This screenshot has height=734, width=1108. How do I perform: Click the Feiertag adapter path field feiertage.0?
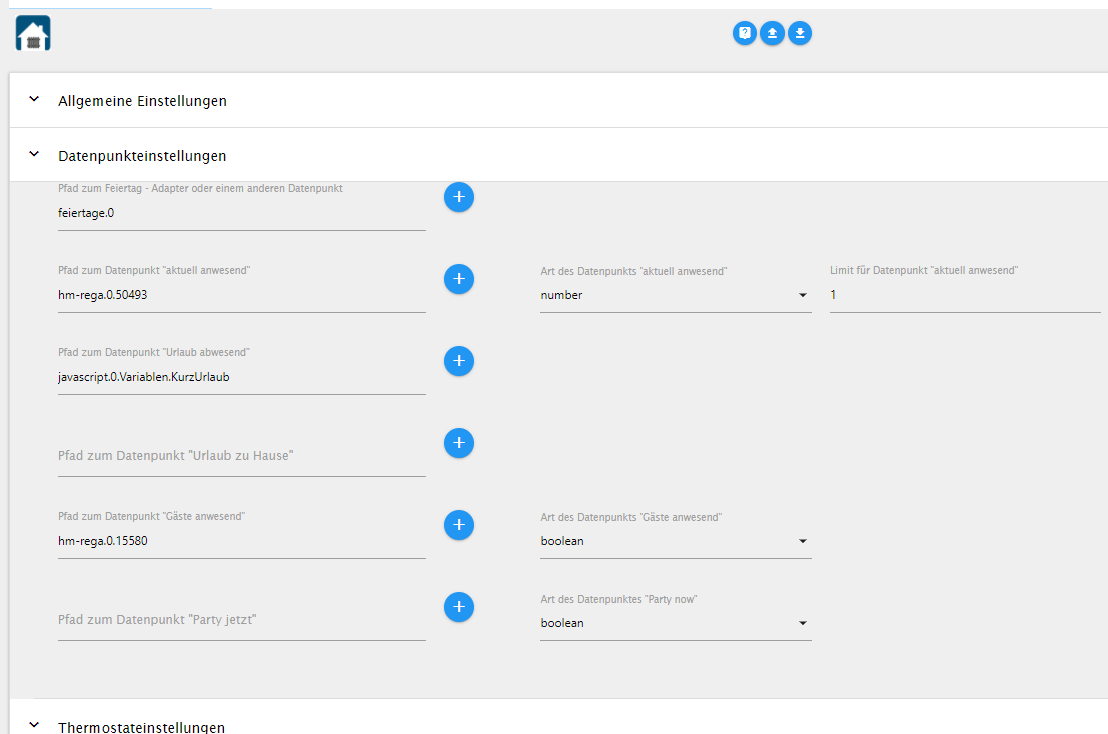pyautogui.click(x=242, y=213)
